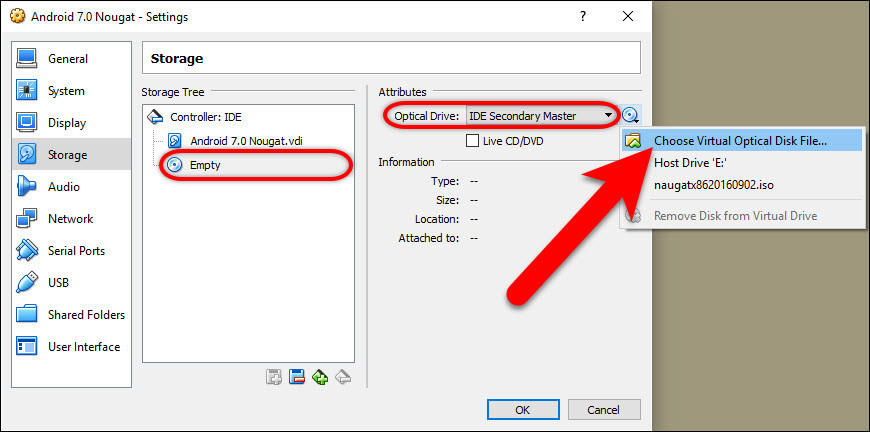Open the Optical Drive IDE Secondary Master dropdown
The image size is (870, 432).
(542, 116)
